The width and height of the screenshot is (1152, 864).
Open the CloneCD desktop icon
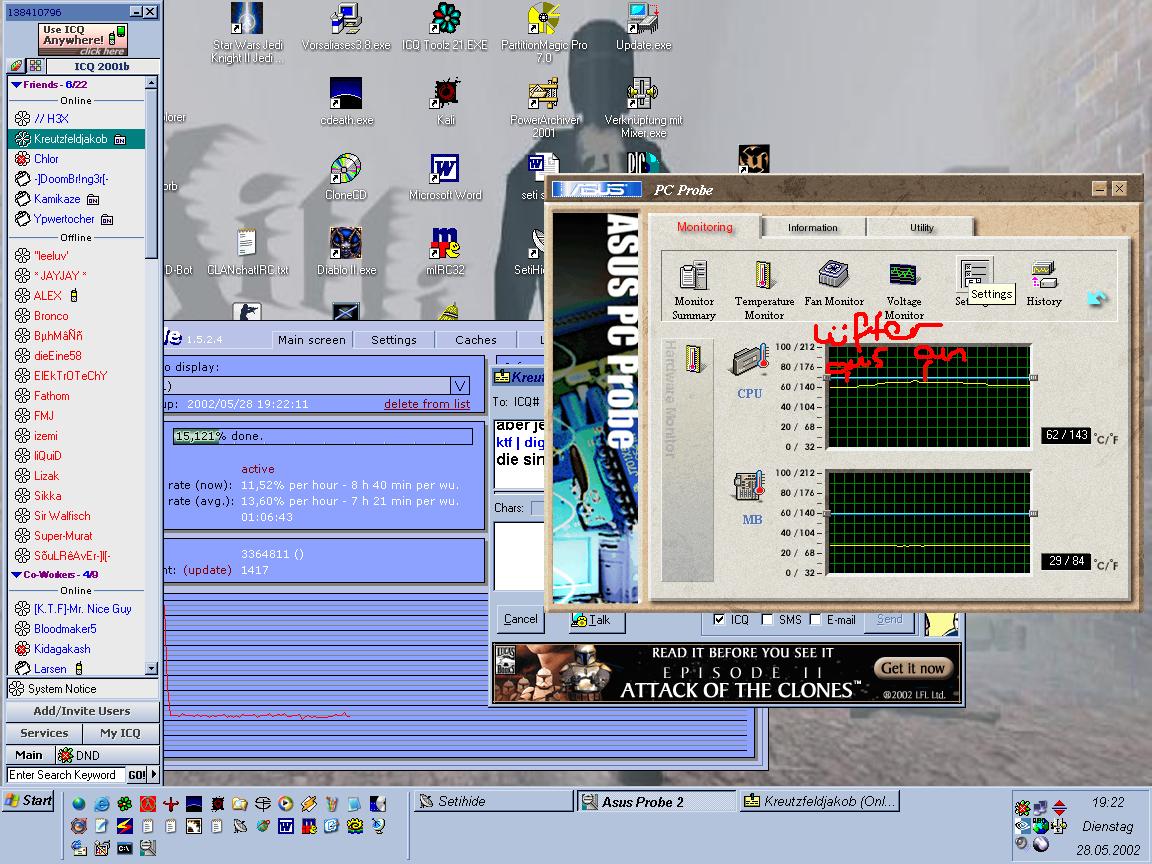(345, 176)
